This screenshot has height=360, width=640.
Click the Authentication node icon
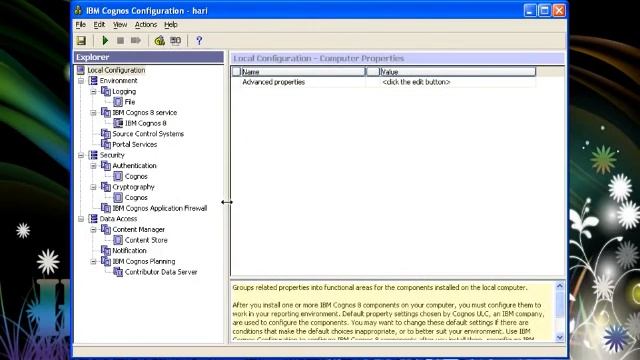coord(106,166)
